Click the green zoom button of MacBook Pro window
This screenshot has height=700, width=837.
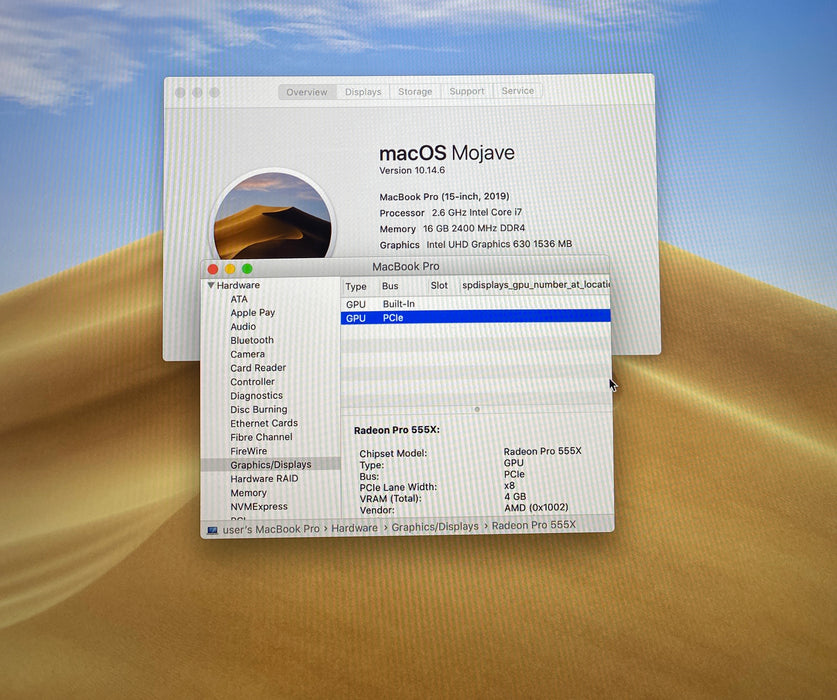coord(247,269)
